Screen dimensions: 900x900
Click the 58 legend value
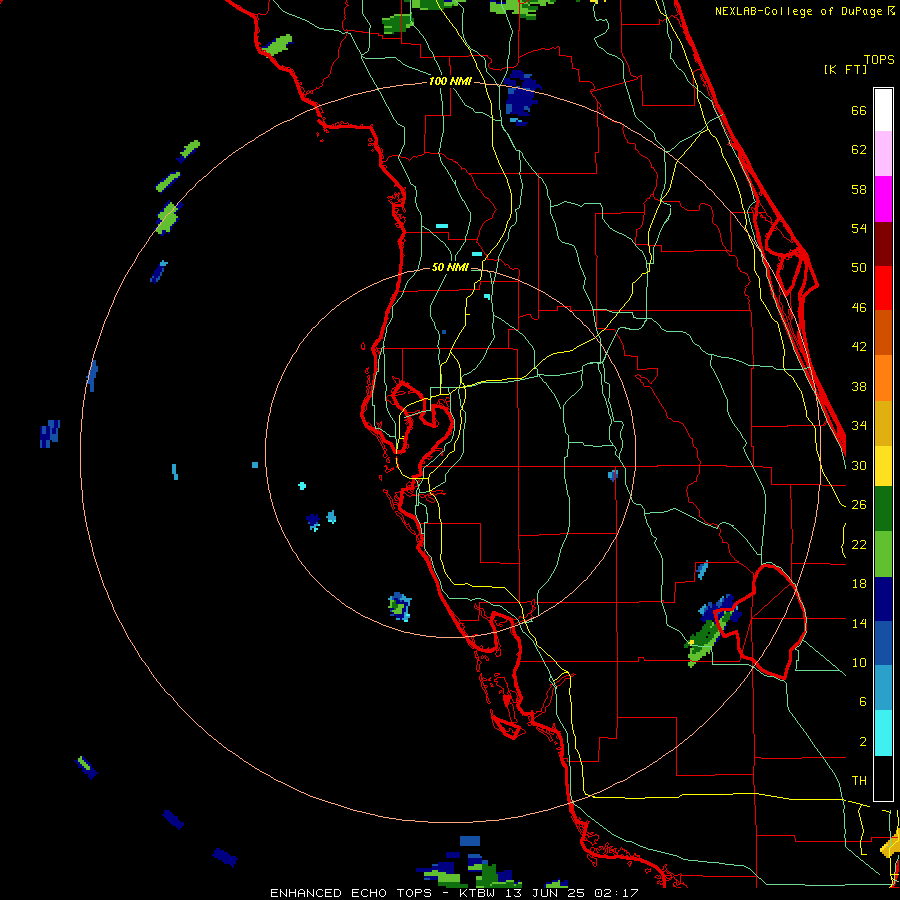859,189
